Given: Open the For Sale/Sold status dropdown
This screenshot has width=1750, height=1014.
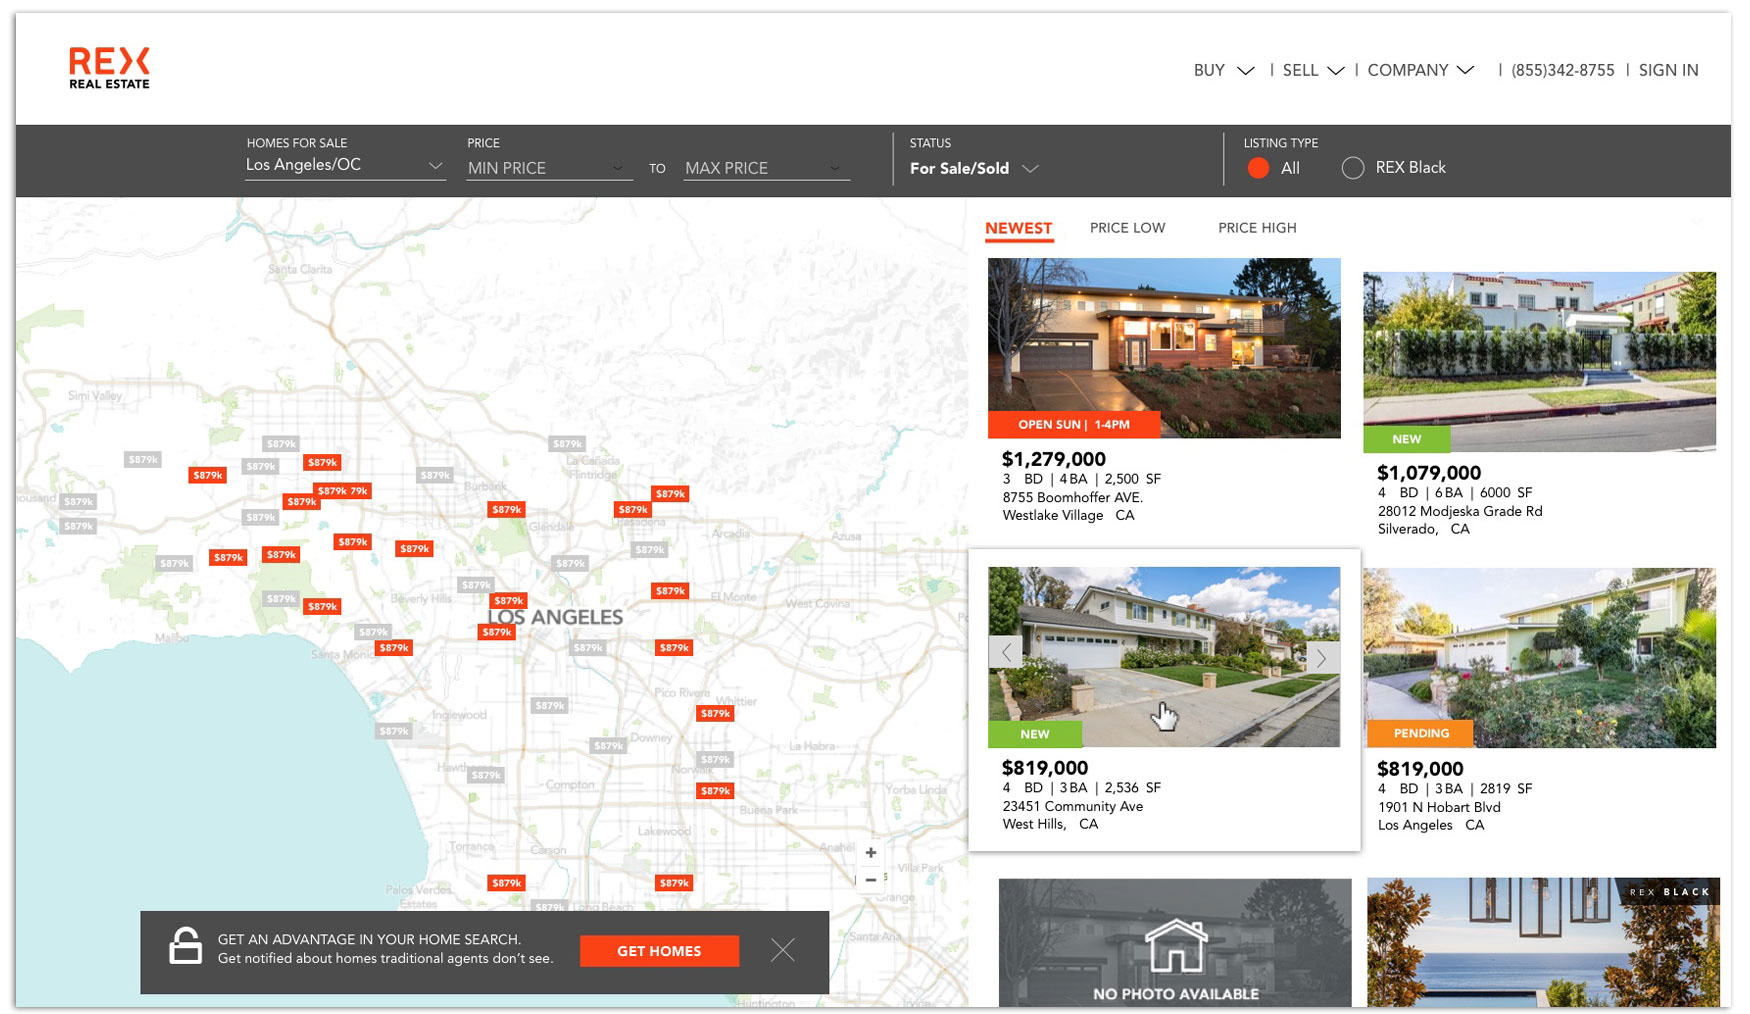Looking at the screenshot, I should point(974,168).
